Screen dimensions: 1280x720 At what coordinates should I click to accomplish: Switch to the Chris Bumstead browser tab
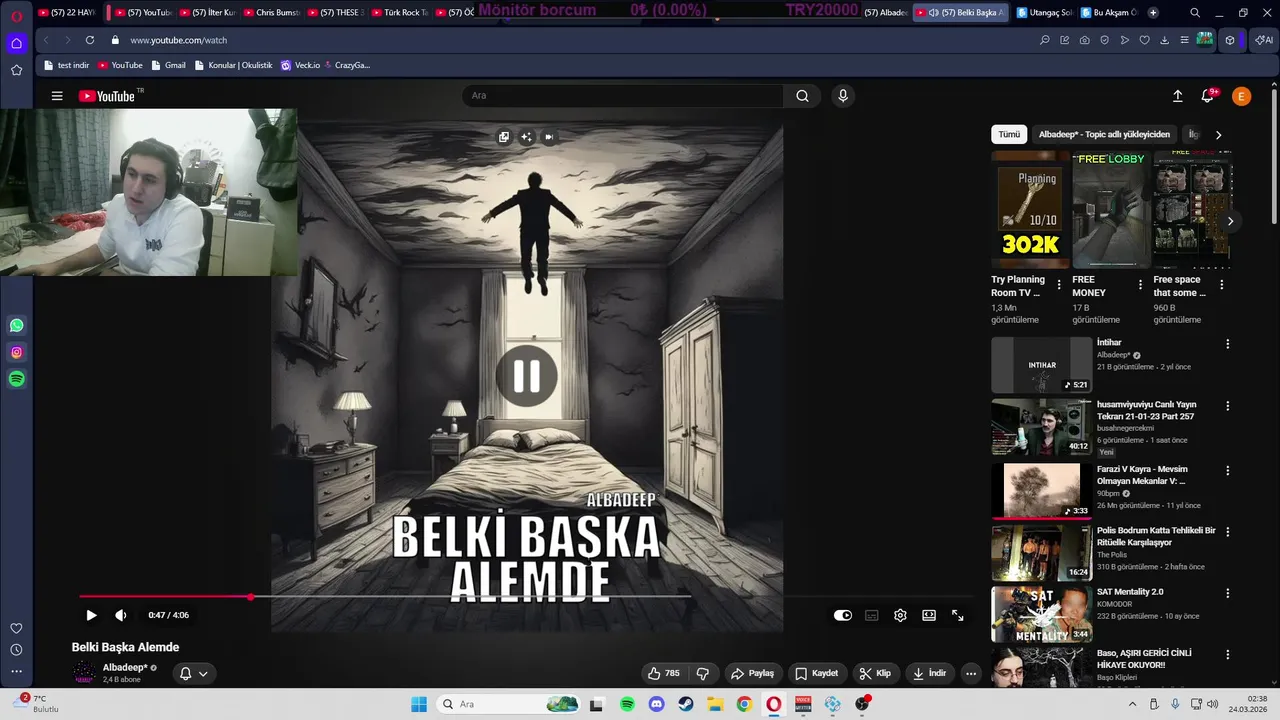(271, 13)
